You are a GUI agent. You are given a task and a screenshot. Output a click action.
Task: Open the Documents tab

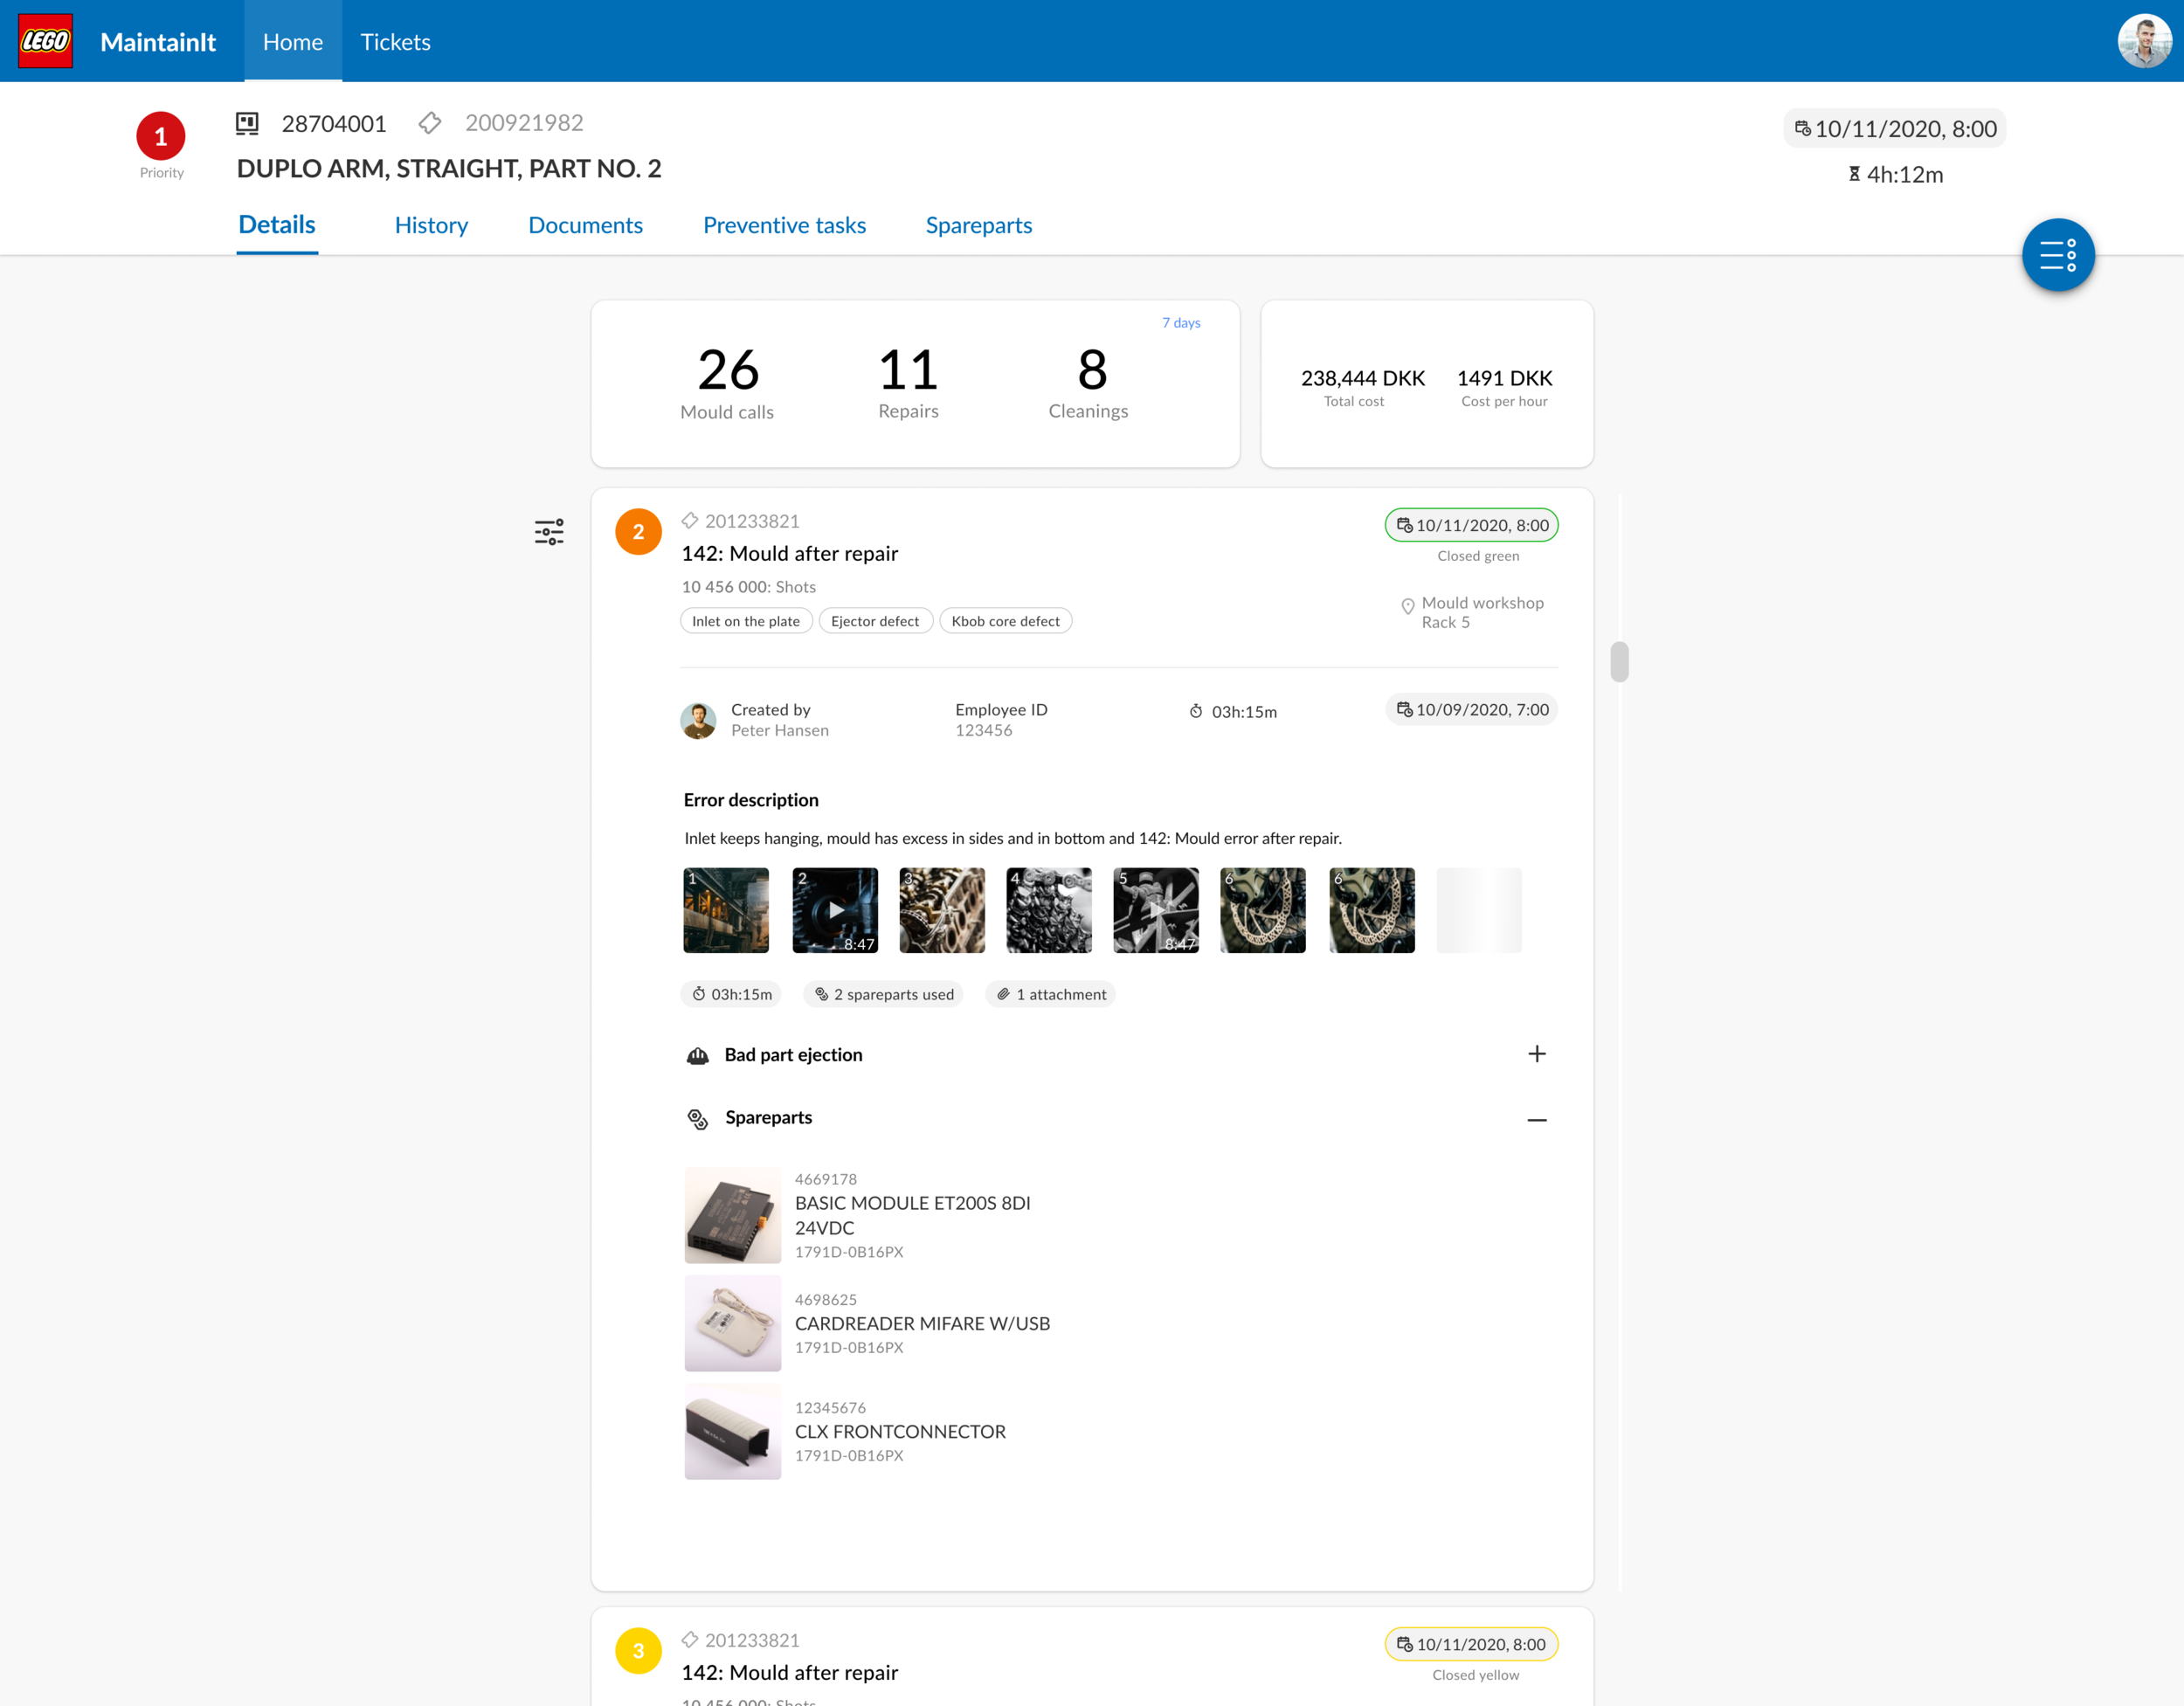tap(585, 225)
